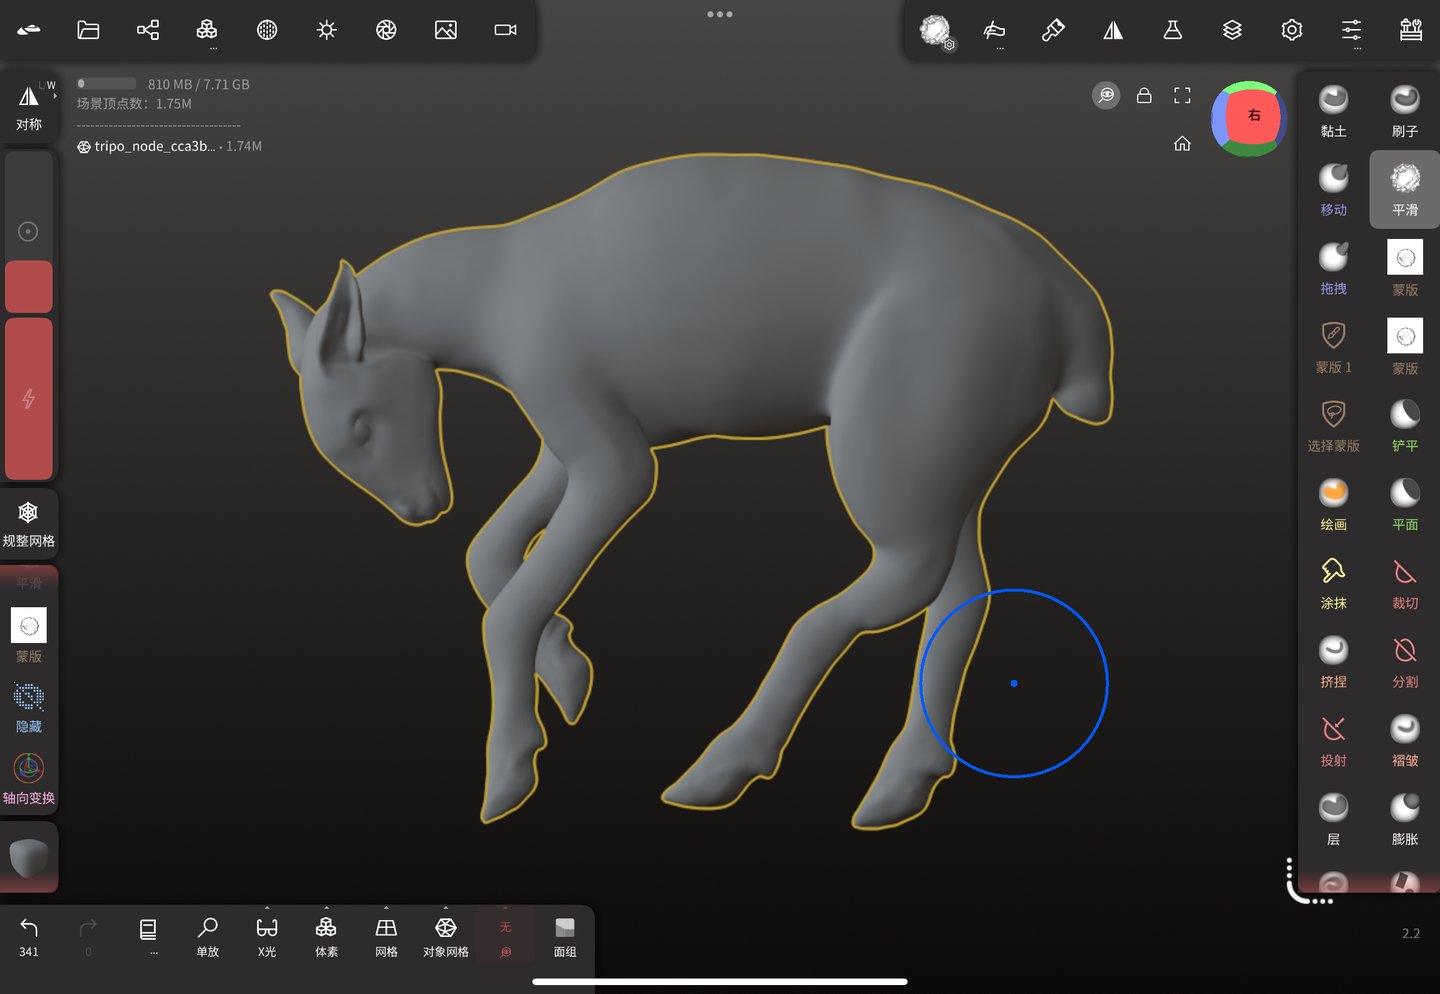The image size is (1440, 994).
Task: Open the stroke settings menu
Action: point(994,30)
